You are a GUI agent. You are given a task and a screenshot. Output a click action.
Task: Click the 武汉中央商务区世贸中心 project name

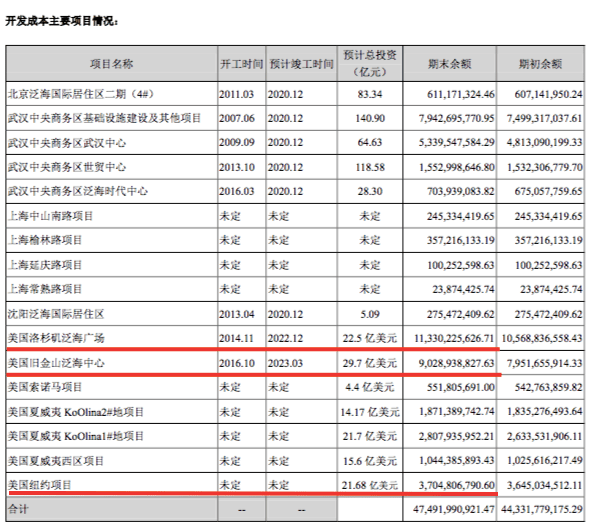pos(67,167)
